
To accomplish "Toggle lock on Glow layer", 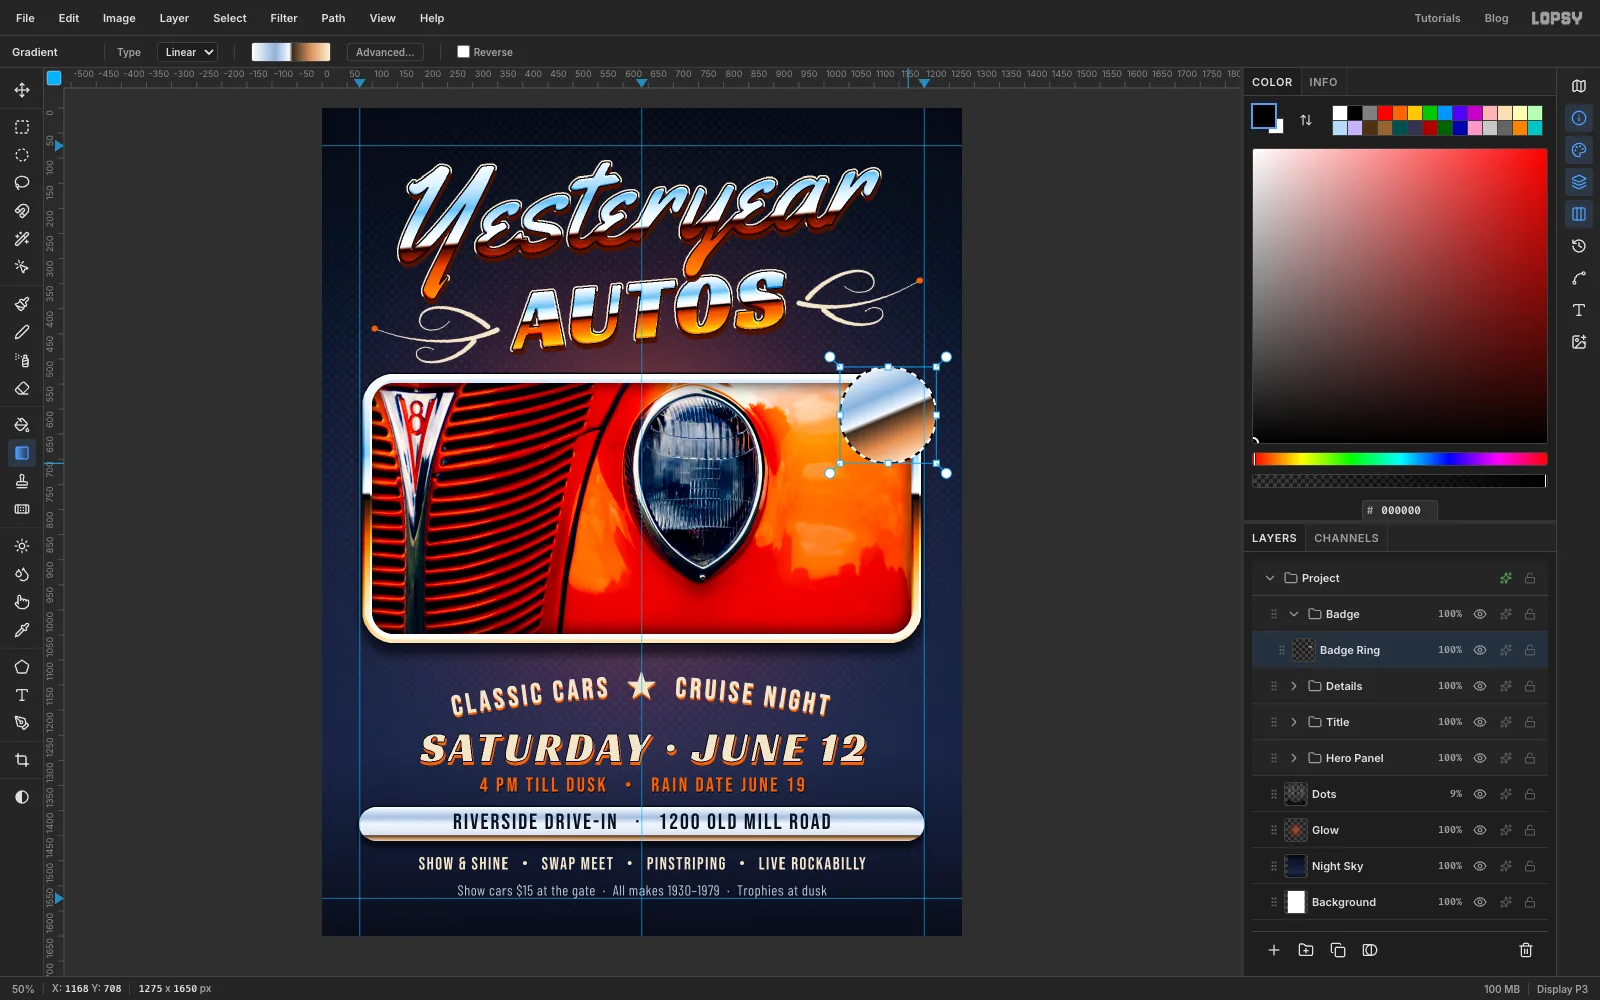I will click(x=1530, y=830).
